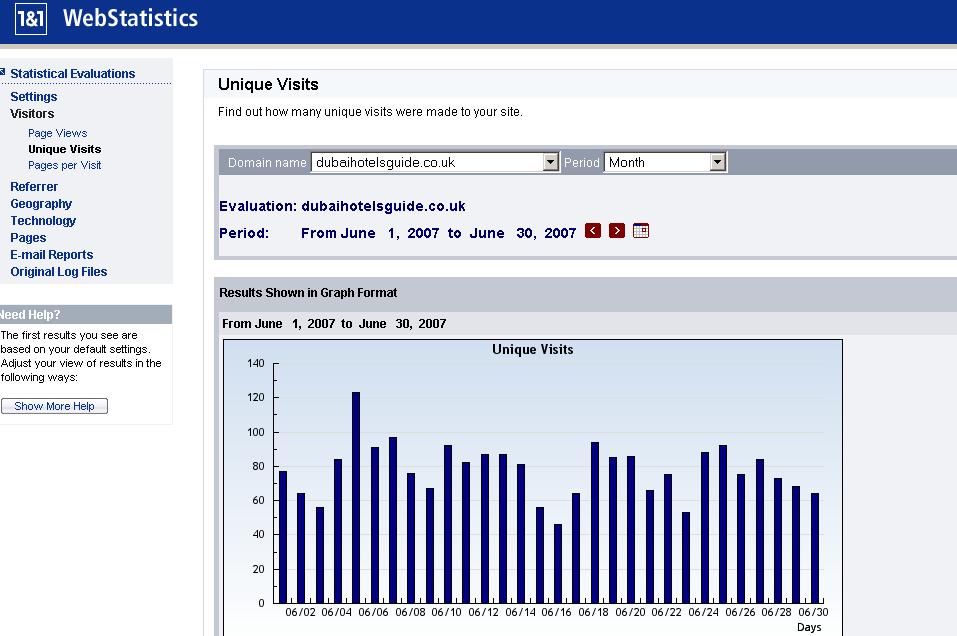The width and height of the screenshot is (957, 636).
Task: Click the '140' value on the chart's vertical axis
Action: (256, 363)
